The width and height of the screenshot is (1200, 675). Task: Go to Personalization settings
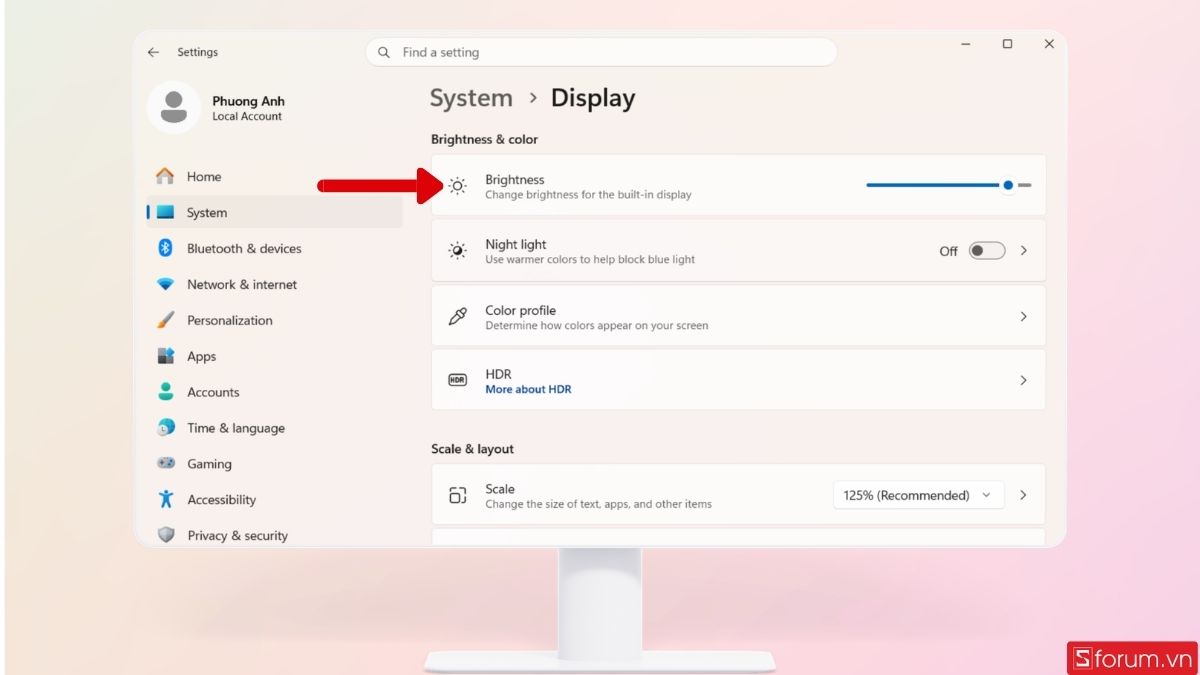coord(229,320)
